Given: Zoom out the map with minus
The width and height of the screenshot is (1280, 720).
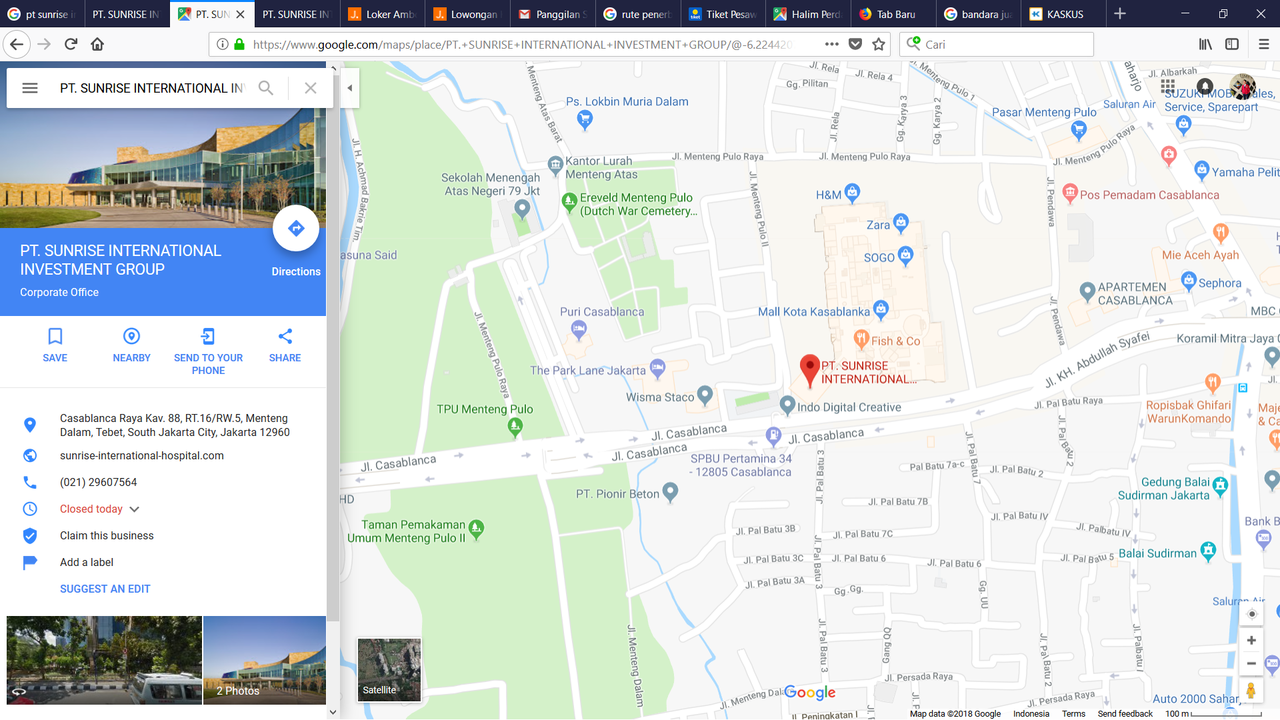Looking at the screenshot, I should pyautogui.click(x=1251, y=663).
